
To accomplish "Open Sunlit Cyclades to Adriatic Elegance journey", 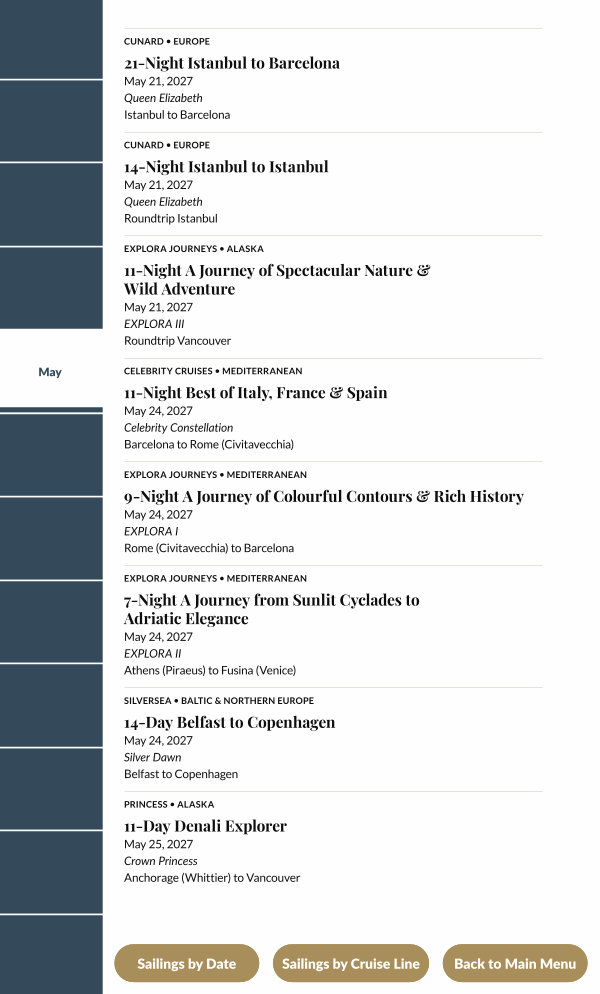I will (x=271, y=609).
